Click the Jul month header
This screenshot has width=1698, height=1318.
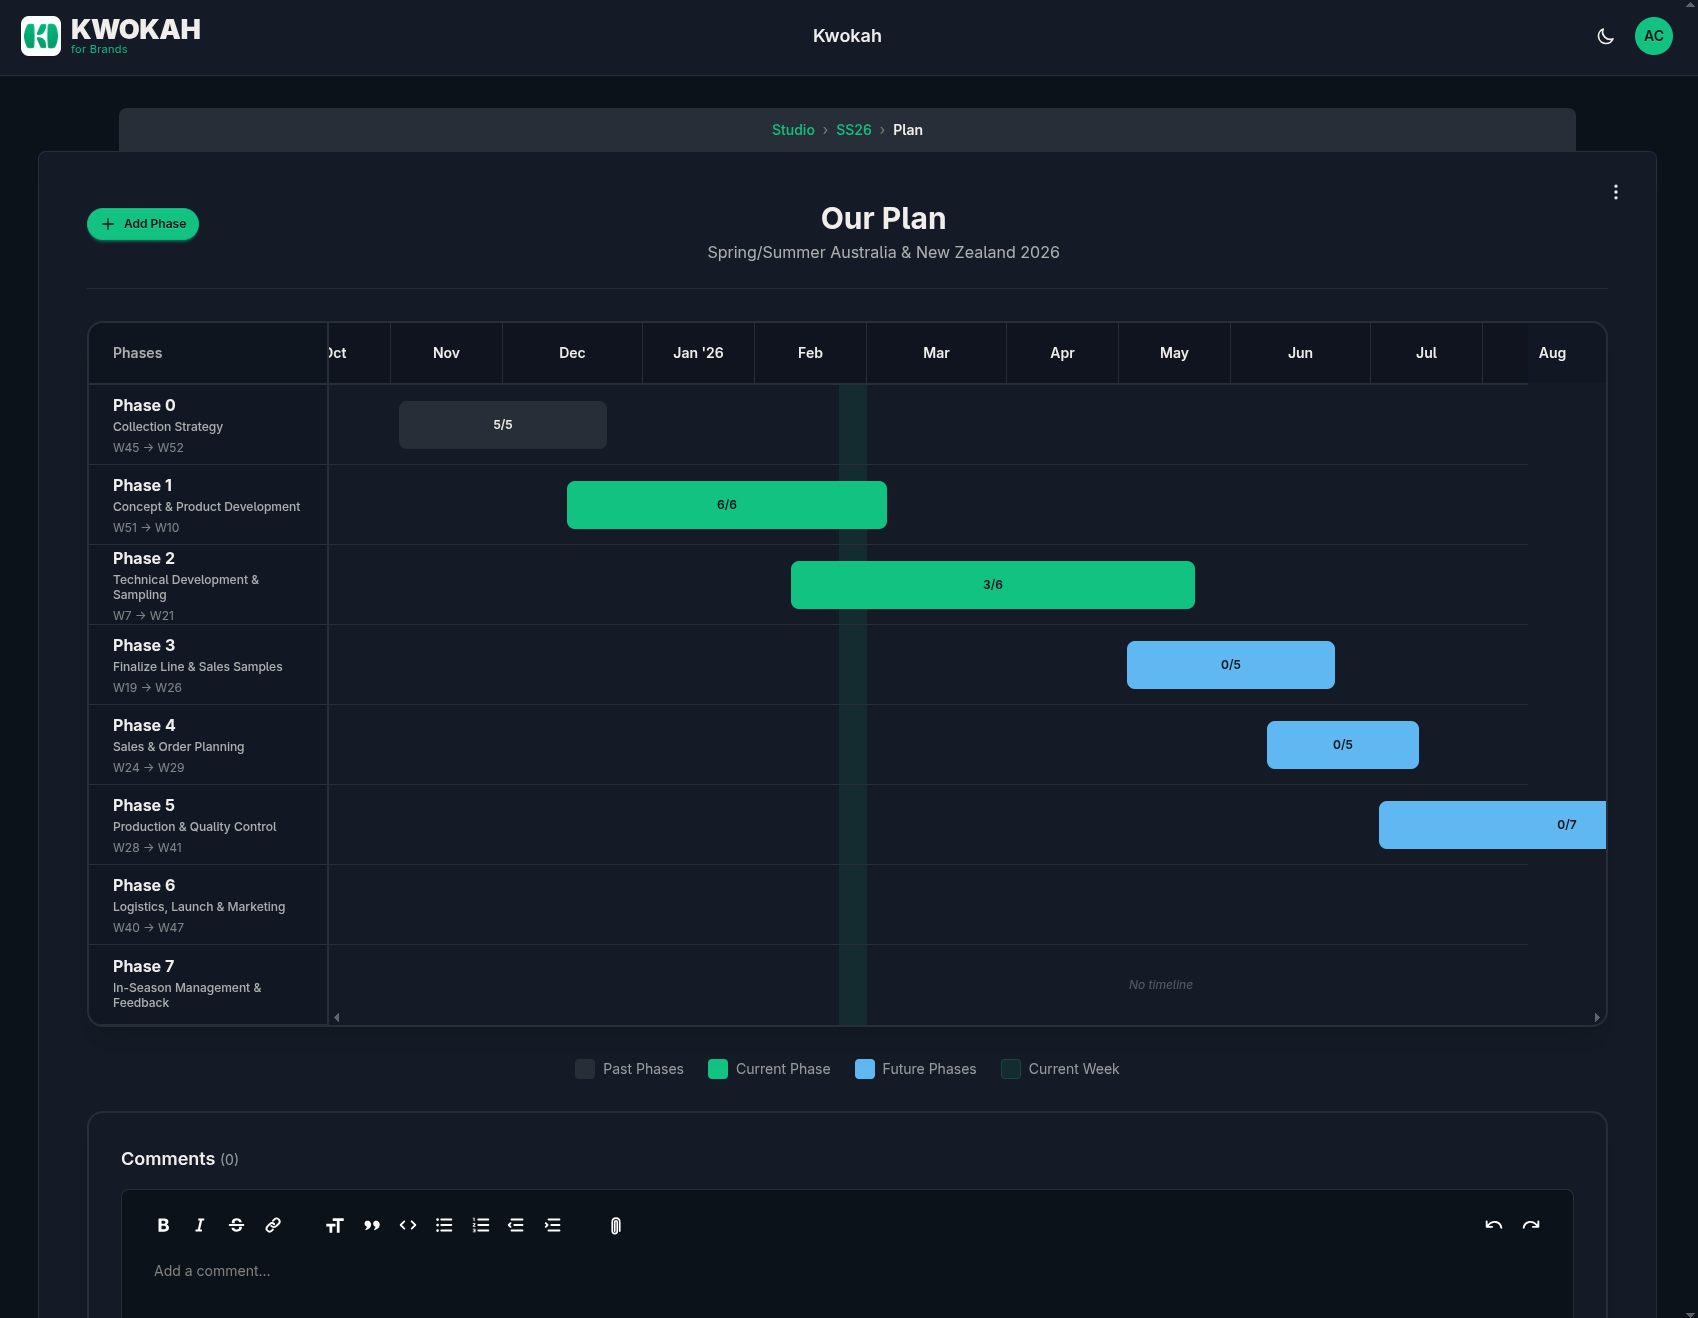(x=1426, y=353)
